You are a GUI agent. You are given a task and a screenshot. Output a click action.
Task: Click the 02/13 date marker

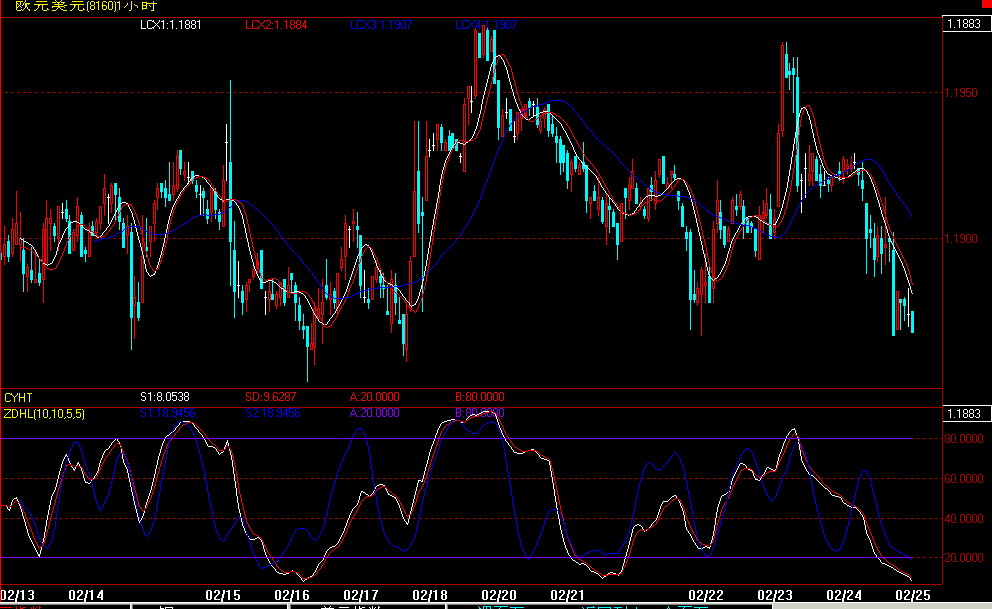pos(18,595)
